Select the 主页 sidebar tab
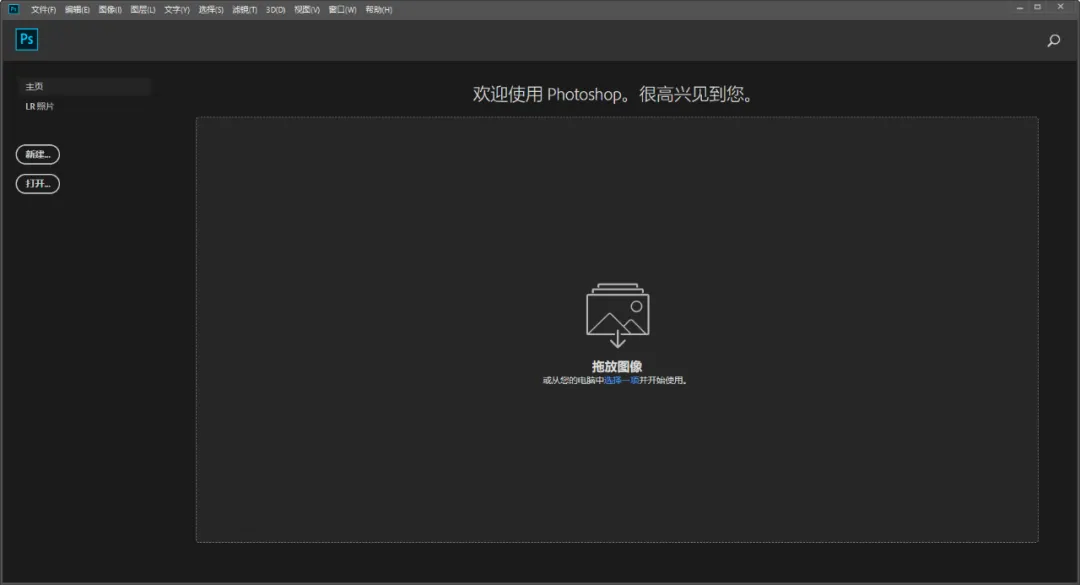This screenshot has width=1080, height=585. pyautogui.click(x=83, y=86)
